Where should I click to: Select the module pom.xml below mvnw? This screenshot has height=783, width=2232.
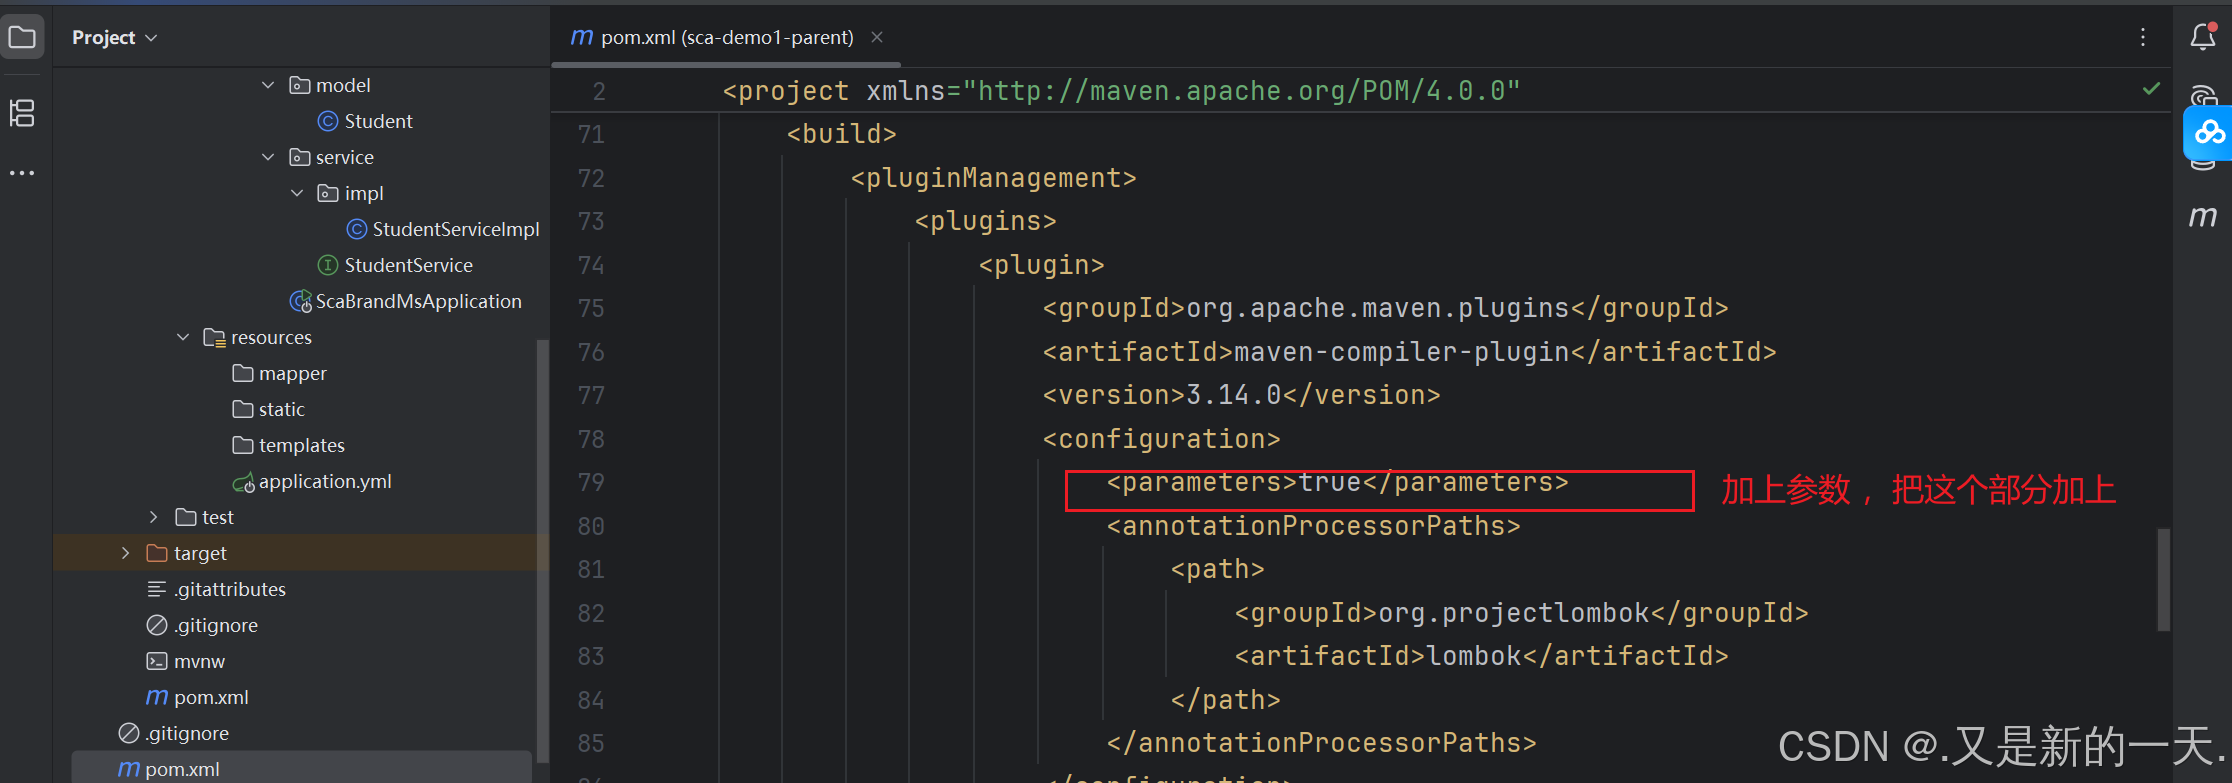[x=211, y=697]
